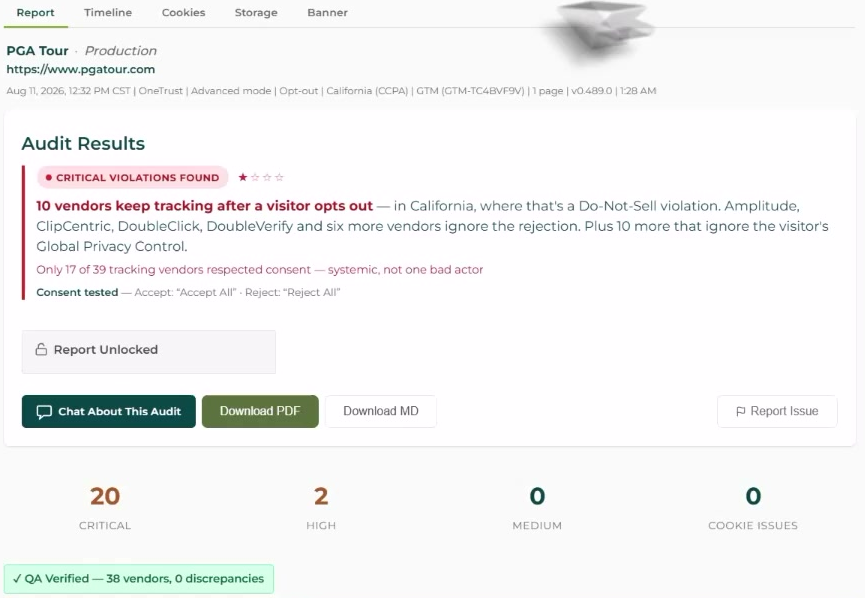The image size is (865, 598).
Task: Open the Banner tab
Action: point(327,13)
